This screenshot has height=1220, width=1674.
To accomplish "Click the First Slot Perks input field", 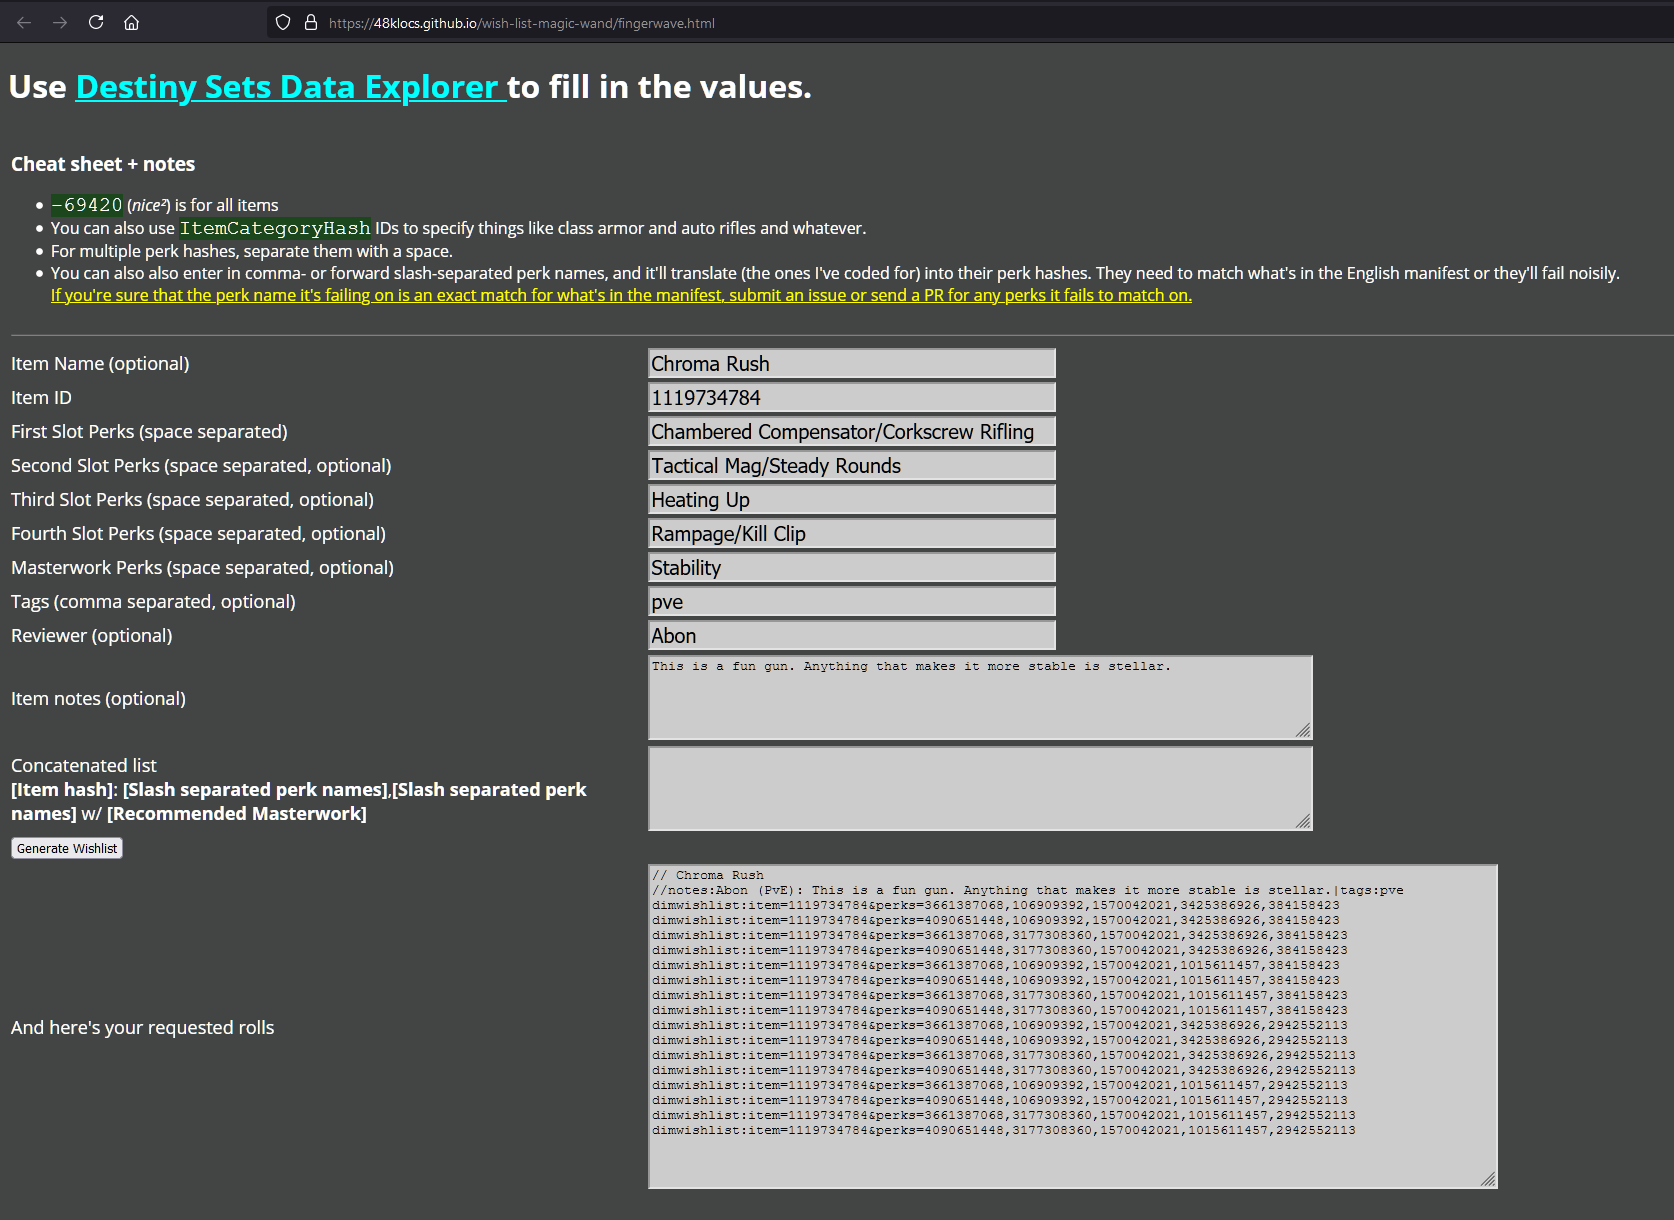I will point(851,432).
